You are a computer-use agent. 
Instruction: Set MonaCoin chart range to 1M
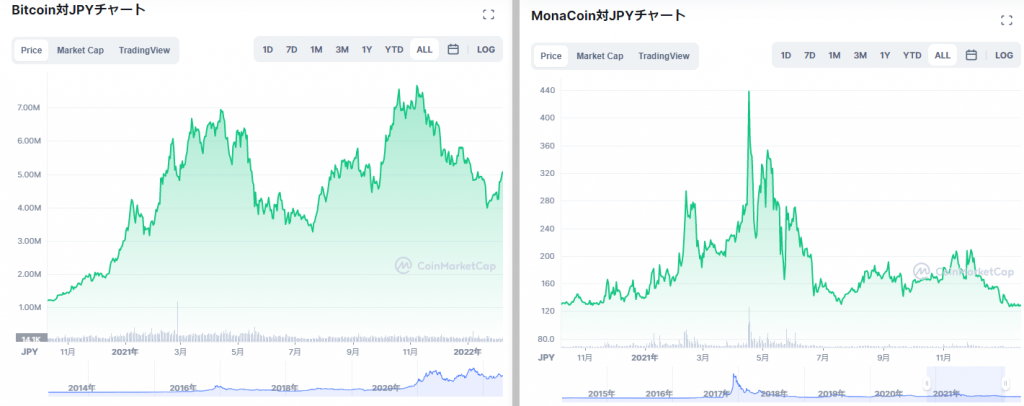834,55
